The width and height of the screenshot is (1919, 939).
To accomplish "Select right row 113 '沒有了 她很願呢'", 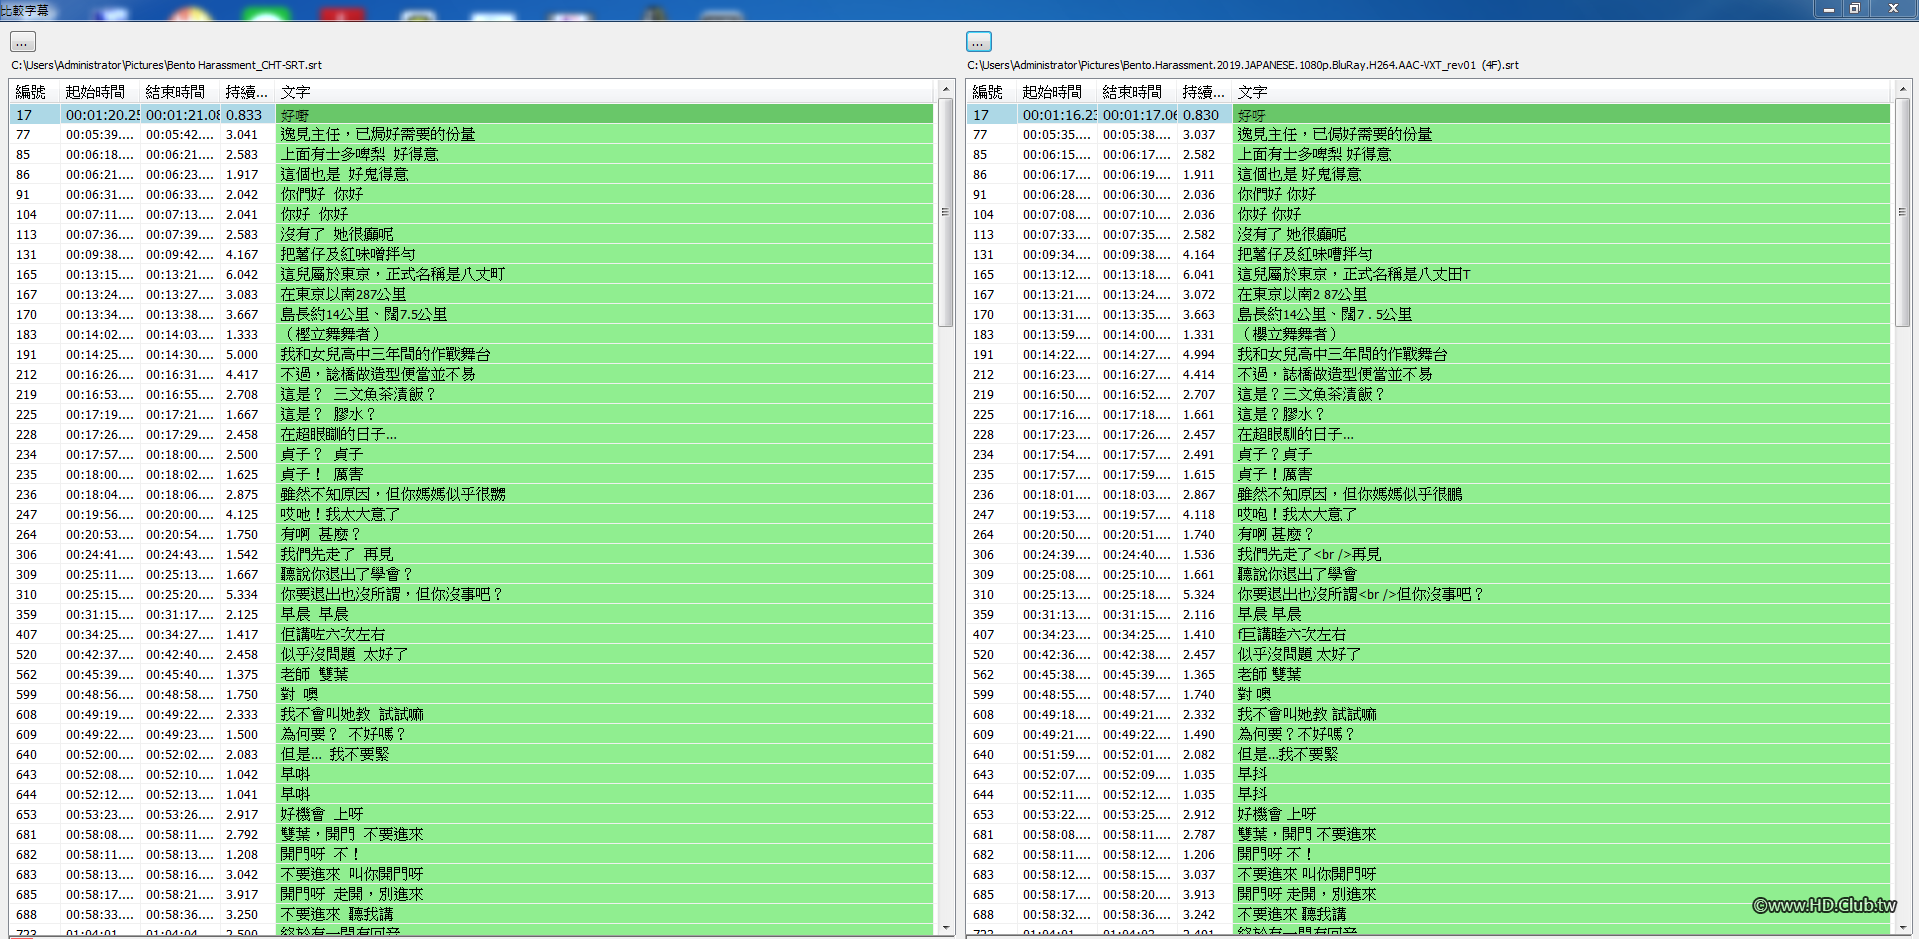I will [1428, 234].
